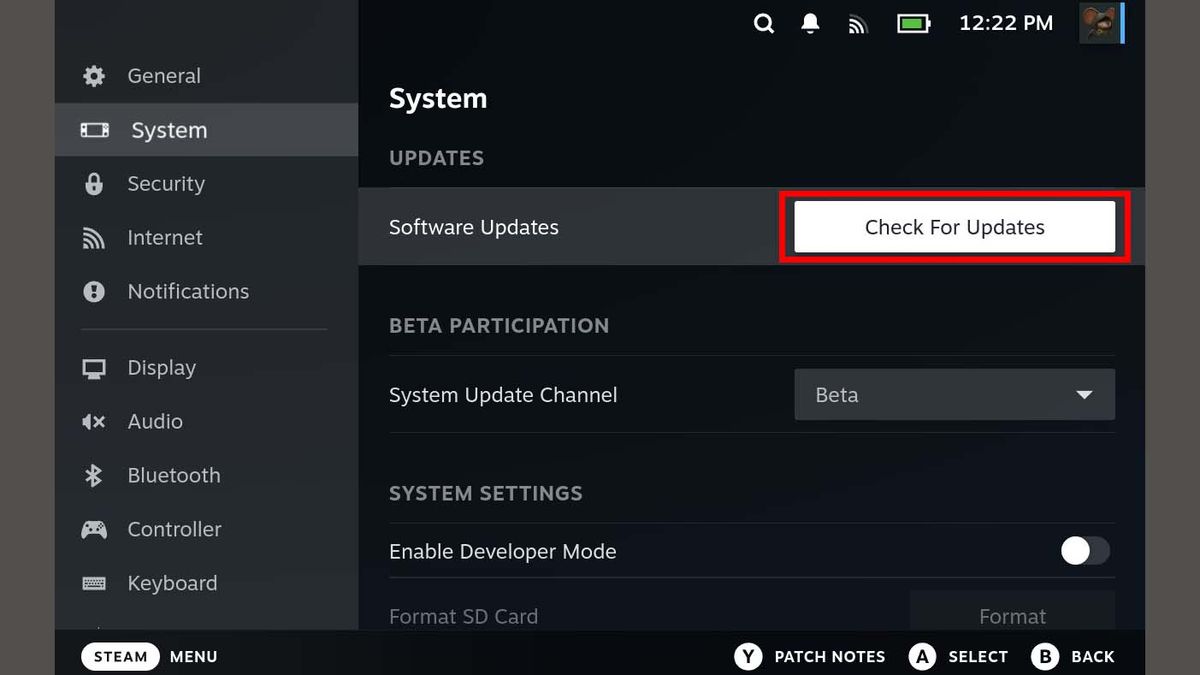Open the Search icon in the top bar
The height and width of the screenshot is (675, 1200).
[x=764, y=23]
